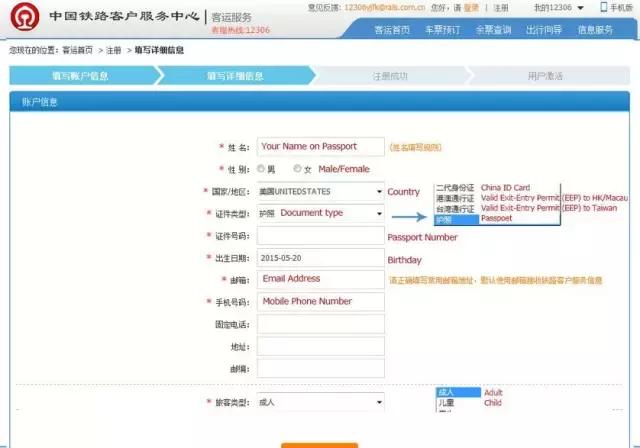
Task: Select the 女 (female) radio button
Action: click(297, 169)
